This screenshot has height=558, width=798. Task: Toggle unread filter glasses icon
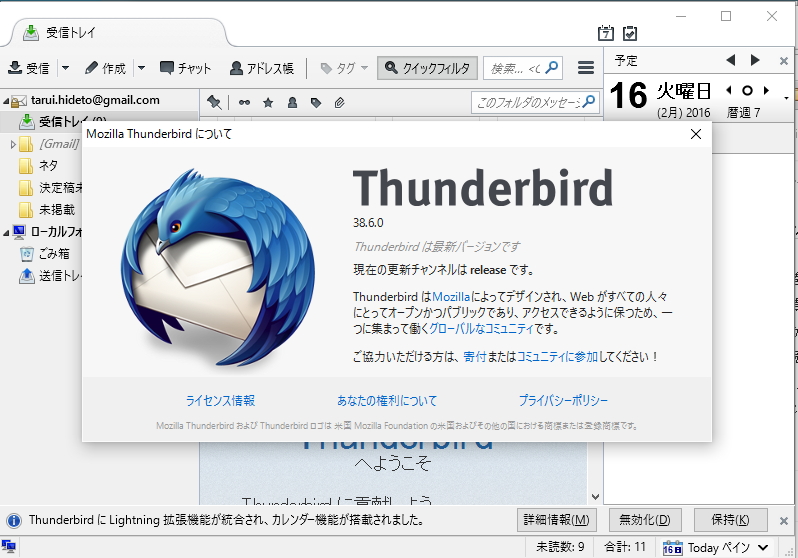click(x=244, y=102)
